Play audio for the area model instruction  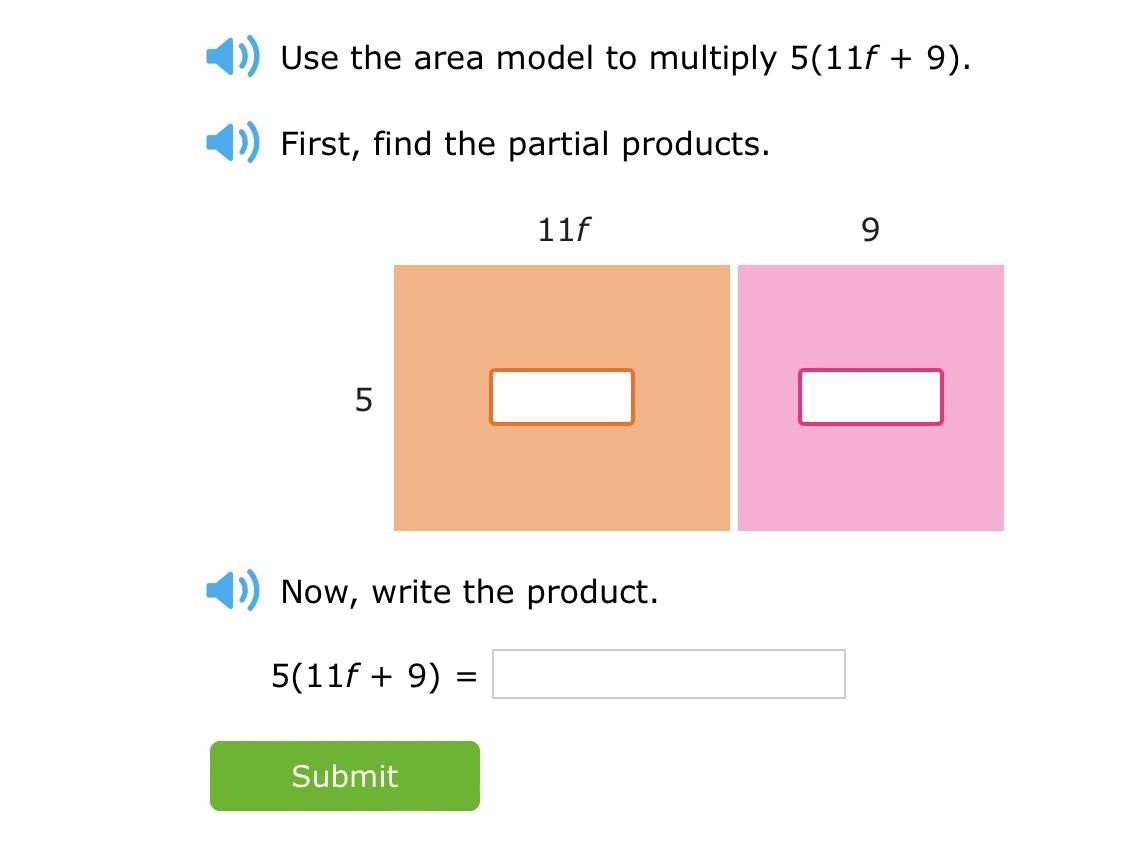[x=232, y=57]
